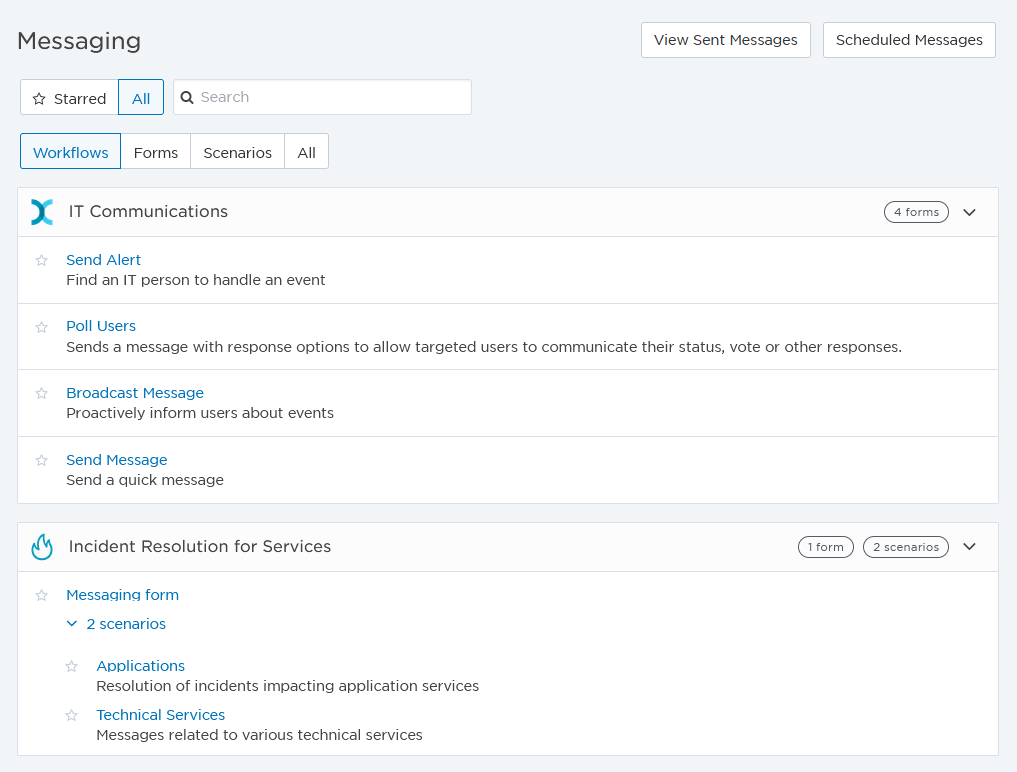The height and width of the screenshot is (772, 1017).
Task: Collapse the 2 scenarios list
Action: click(116, 624)
